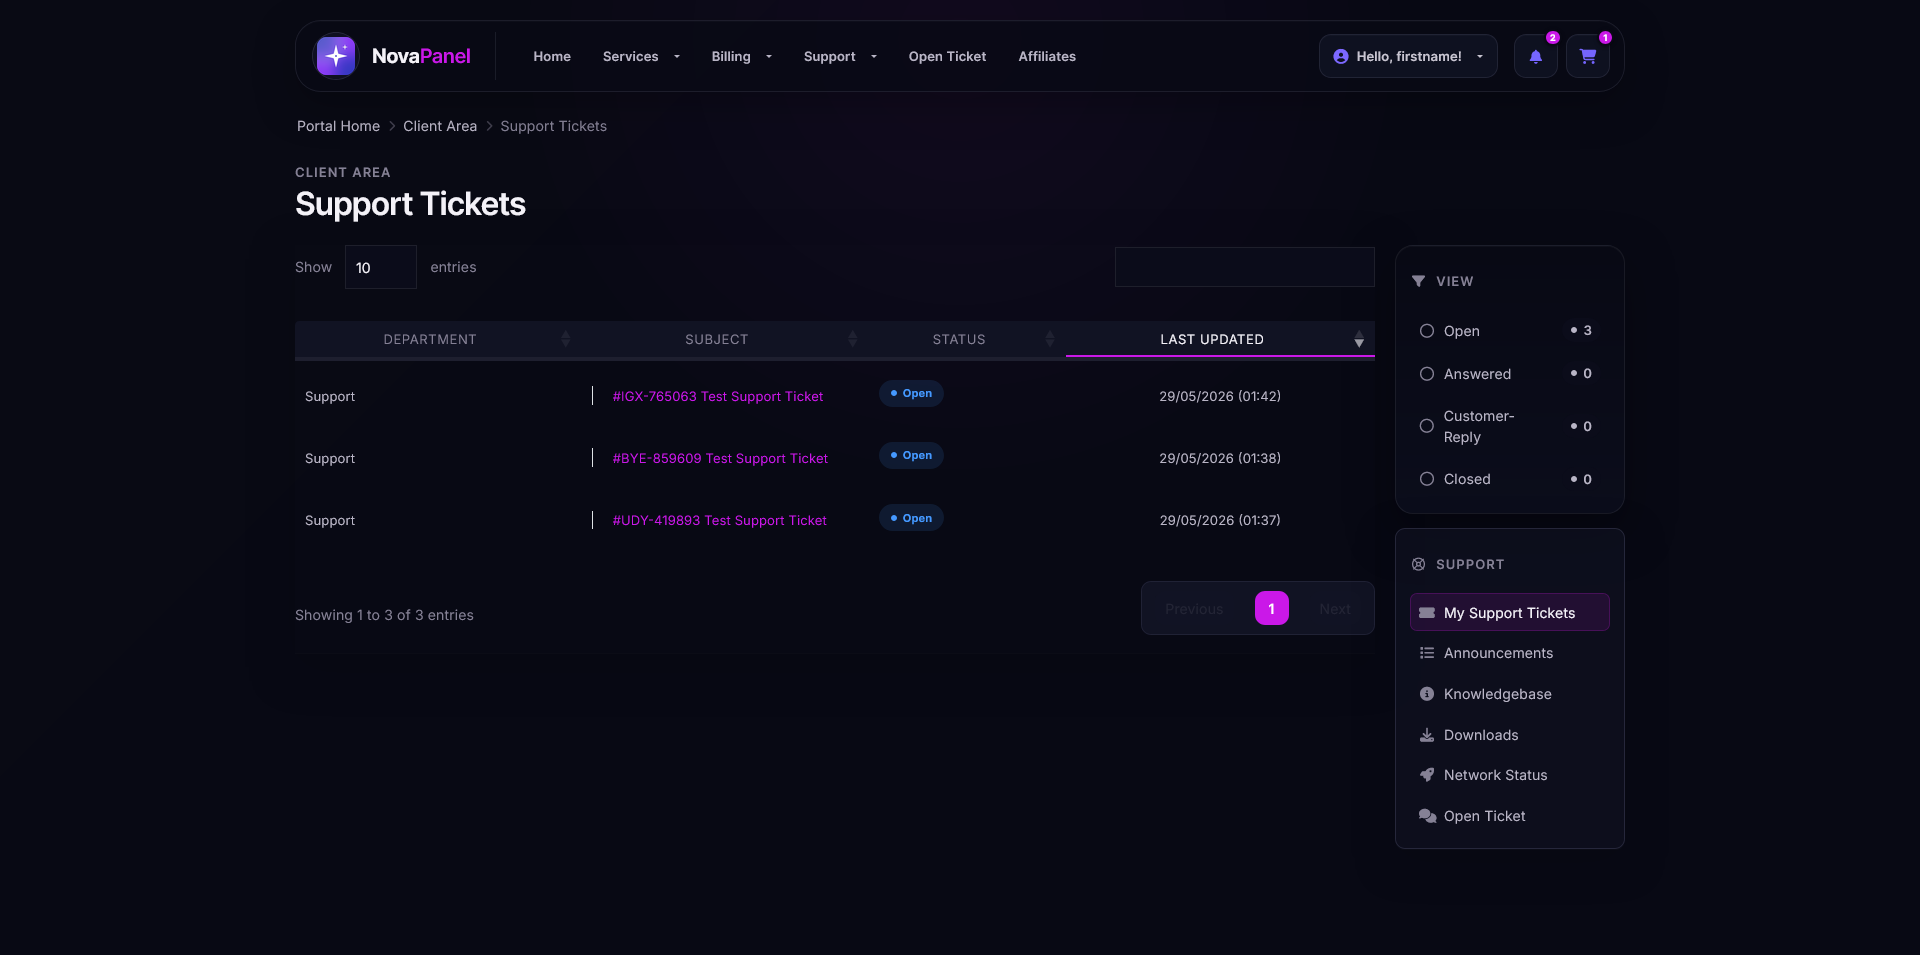
Task: Click the download icon beside Downloads
Action: (x=1427, y=735)
